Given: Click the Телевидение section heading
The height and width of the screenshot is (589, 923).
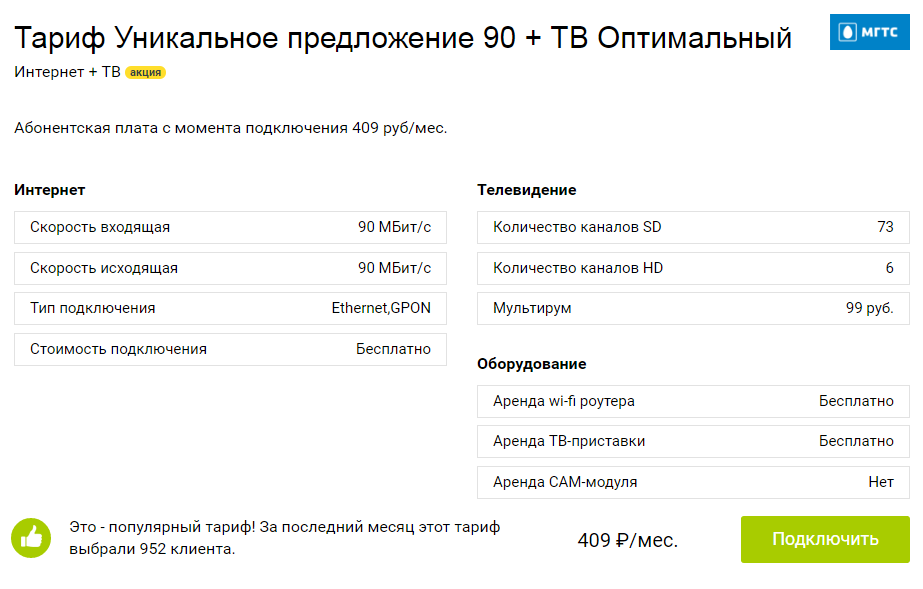Looking at the screenshot, I should [526, 190].
